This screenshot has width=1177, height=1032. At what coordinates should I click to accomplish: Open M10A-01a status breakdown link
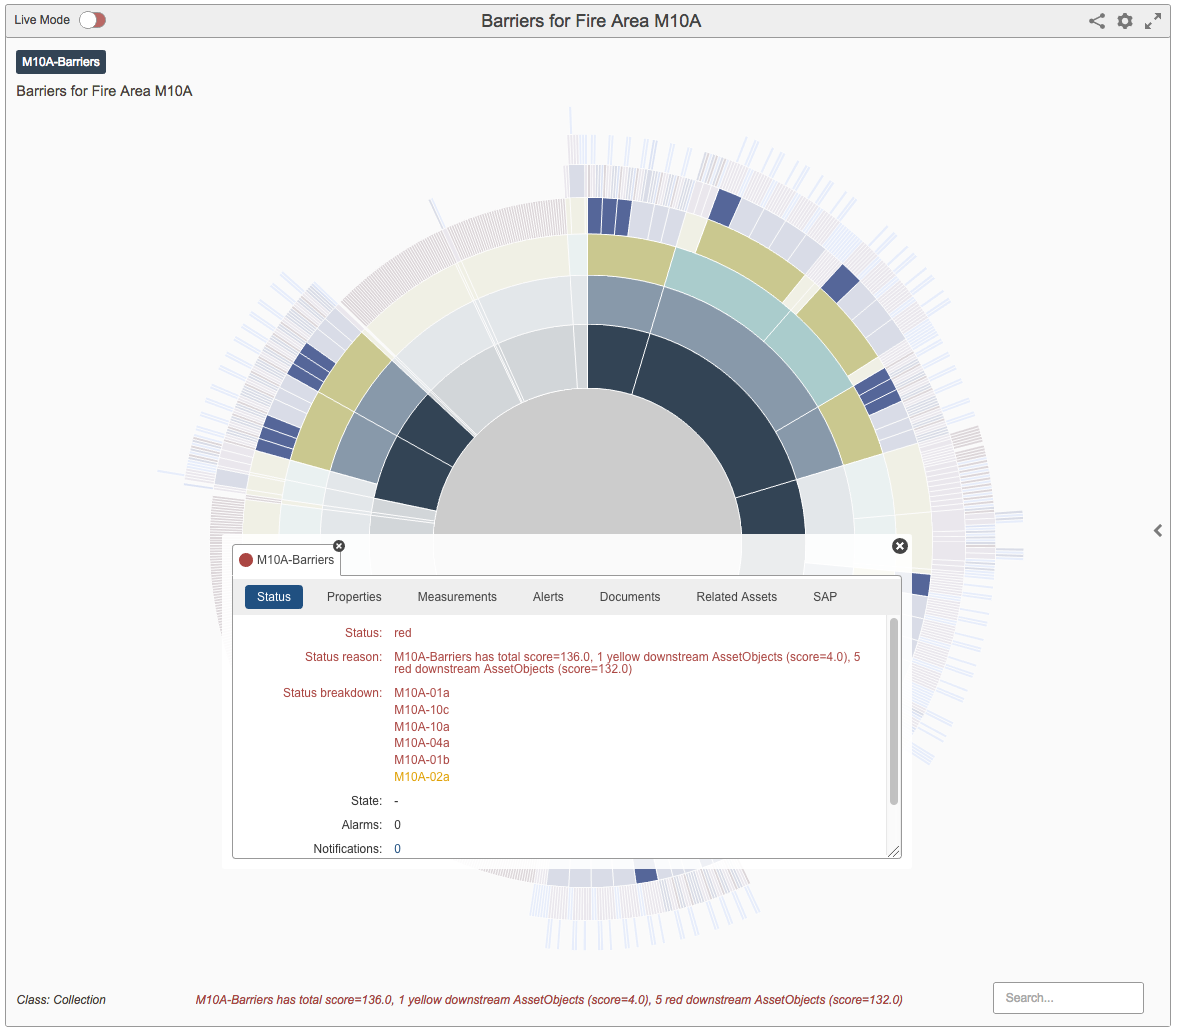click(422, 693)
